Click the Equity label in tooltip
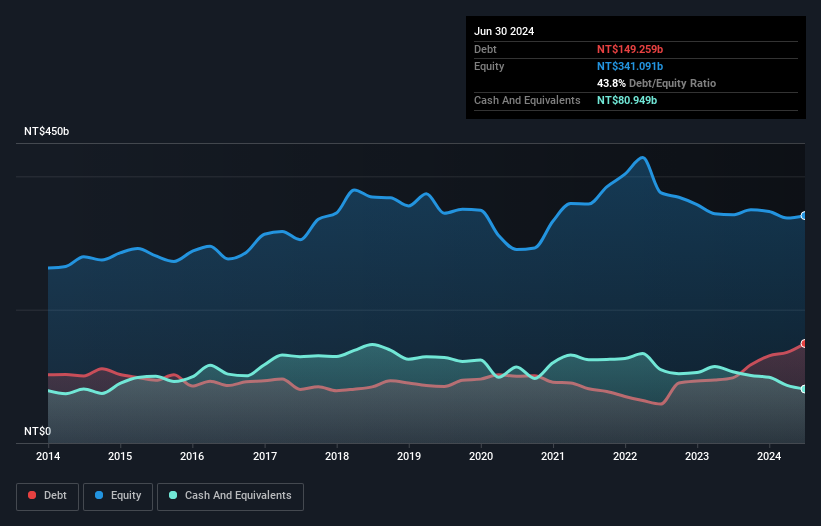Screen dimensions: 821x526 click(489, 66)
